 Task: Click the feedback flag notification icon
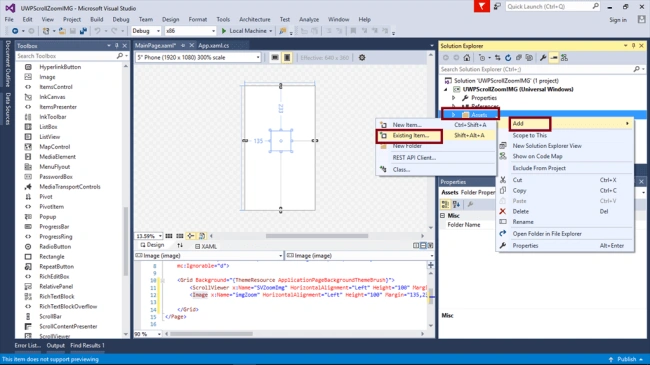(482, 6)
